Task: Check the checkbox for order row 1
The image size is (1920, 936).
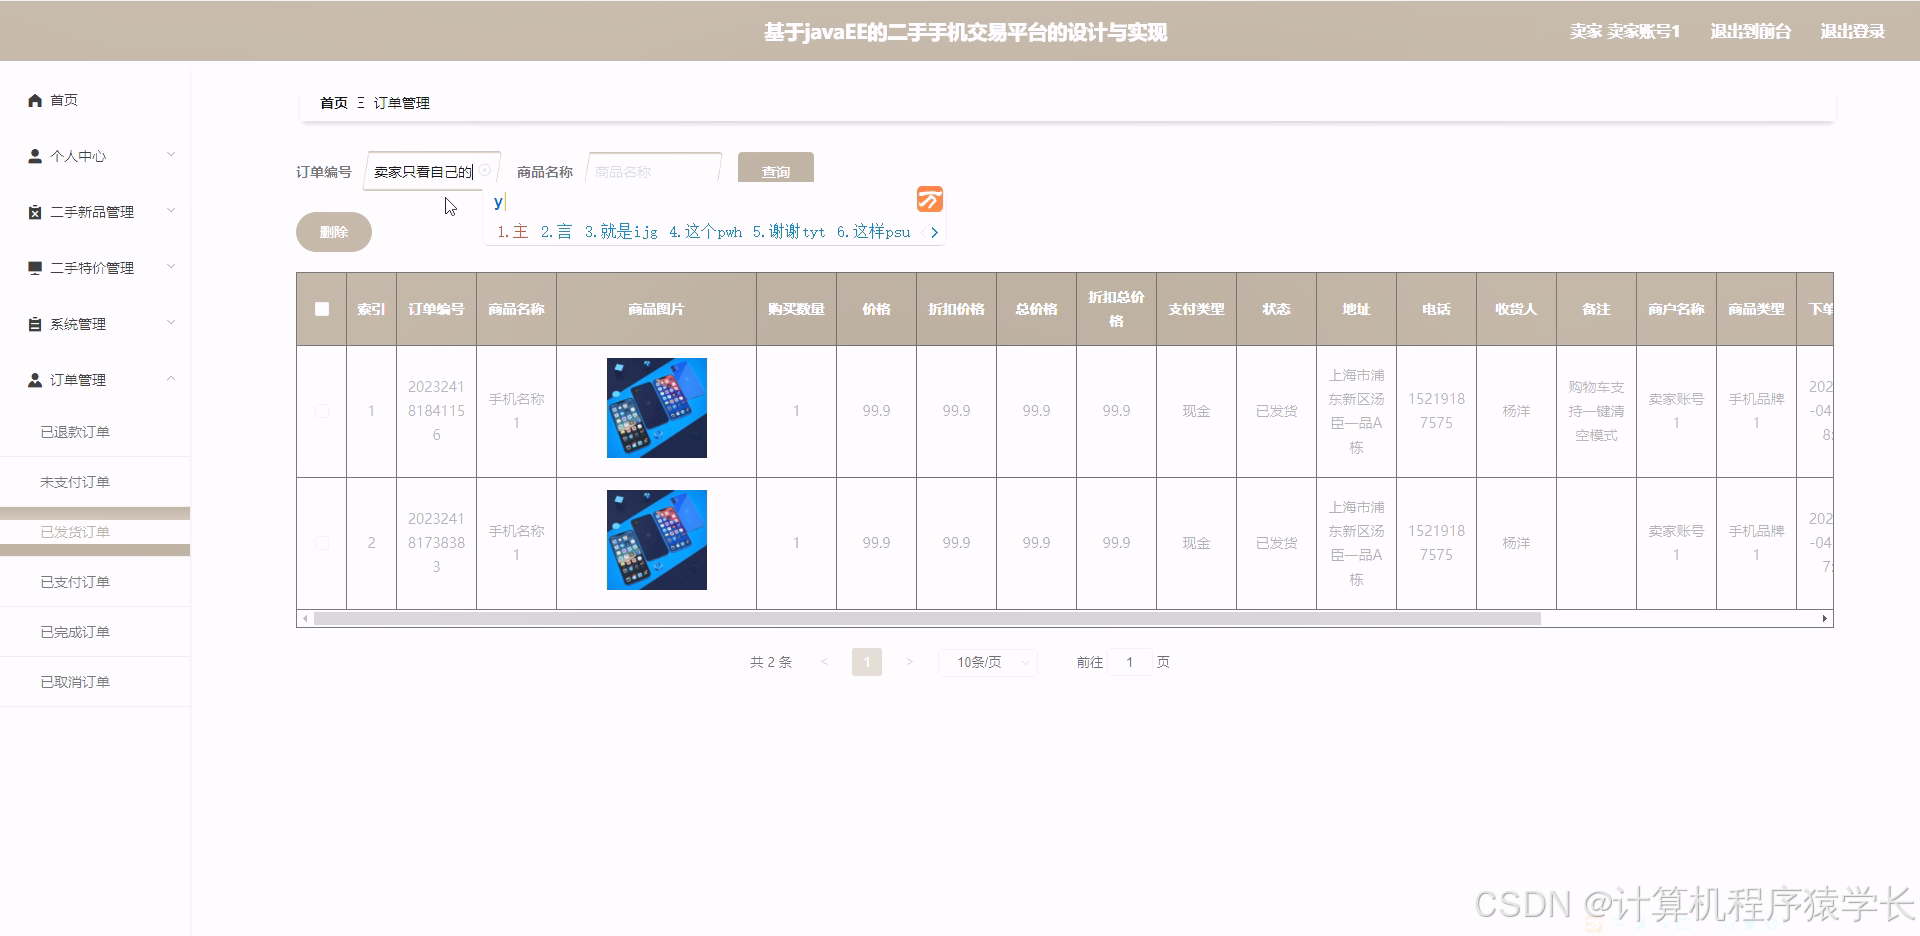Action: [x=322, y=411]
